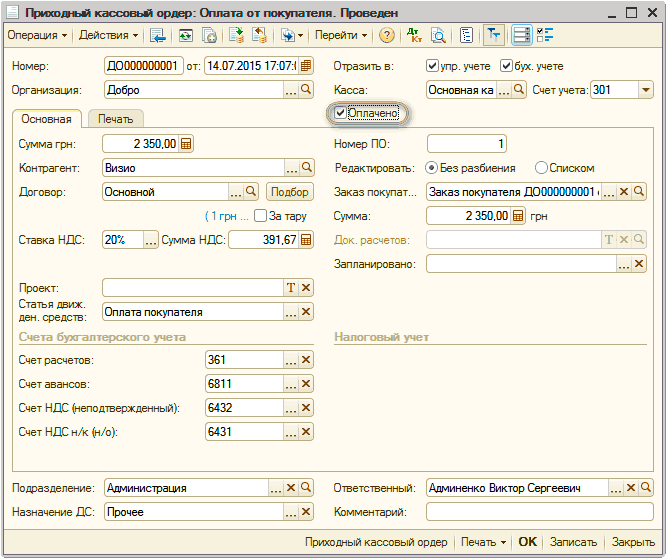Click magnifier icon beside Ответственный field

[x=644, y=488]
